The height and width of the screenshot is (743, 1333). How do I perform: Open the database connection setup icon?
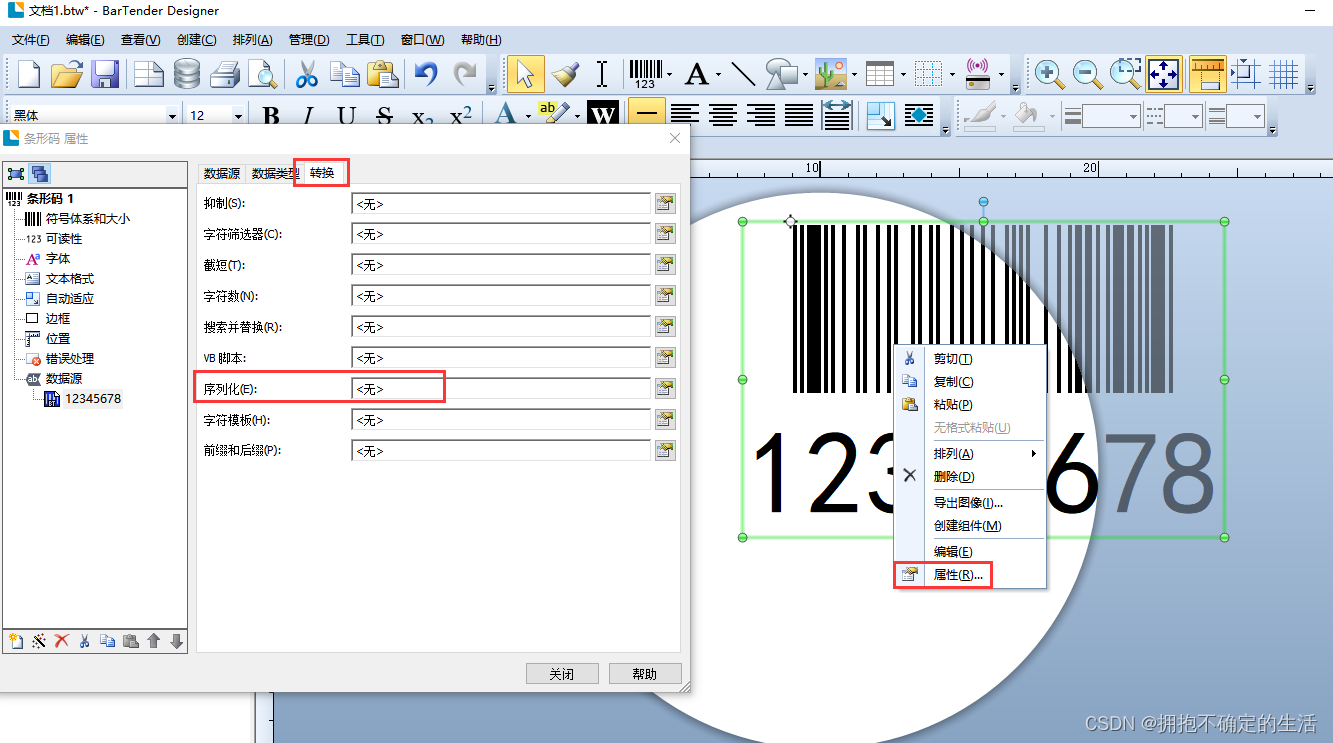point(187,74)
